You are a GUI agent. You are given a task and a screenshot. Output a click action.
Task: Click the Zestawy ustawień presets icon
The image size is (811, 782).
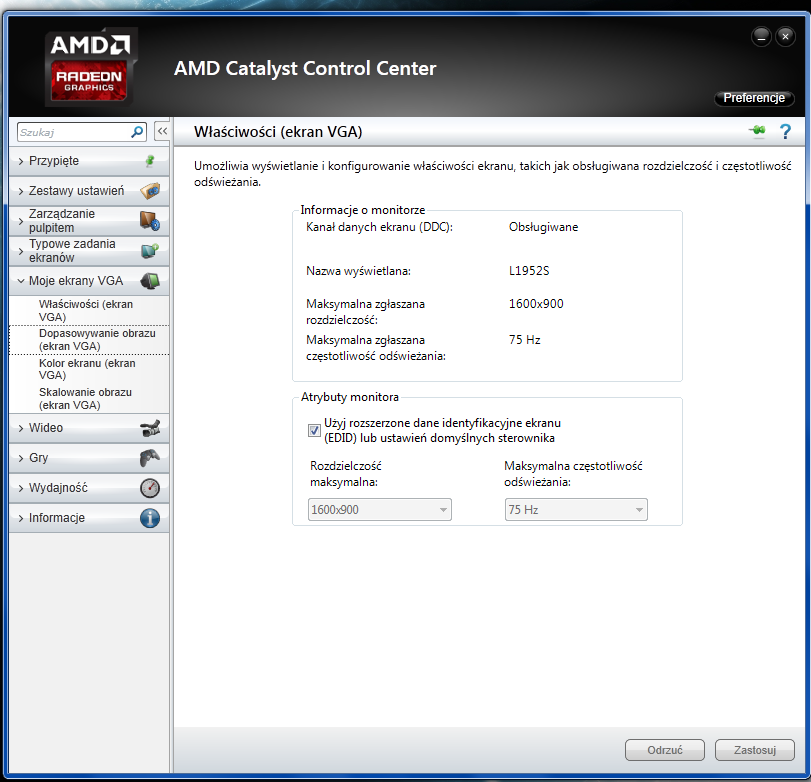[x=150, y=191]
